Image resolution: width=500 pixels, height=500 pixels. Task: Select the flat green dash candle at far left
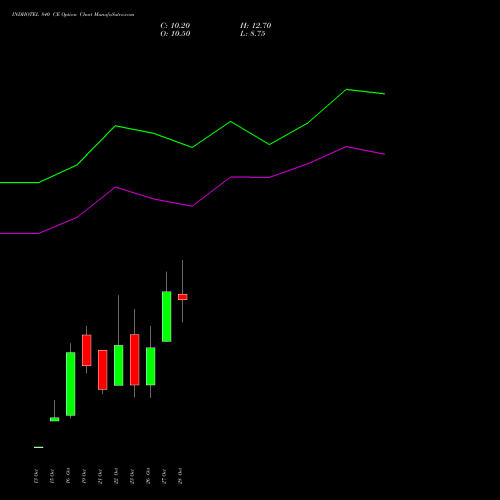coord(39,447)
